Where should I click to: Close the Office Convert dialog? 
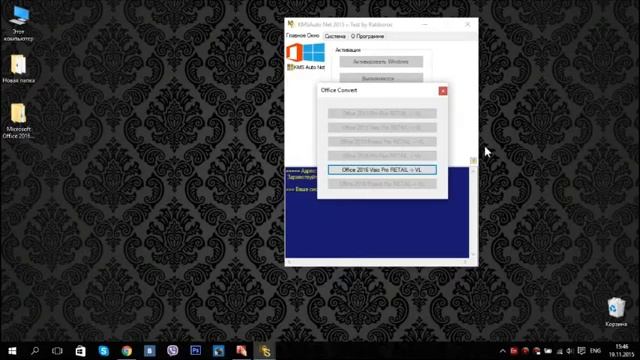pyautogui.click(x=443, y=91)
